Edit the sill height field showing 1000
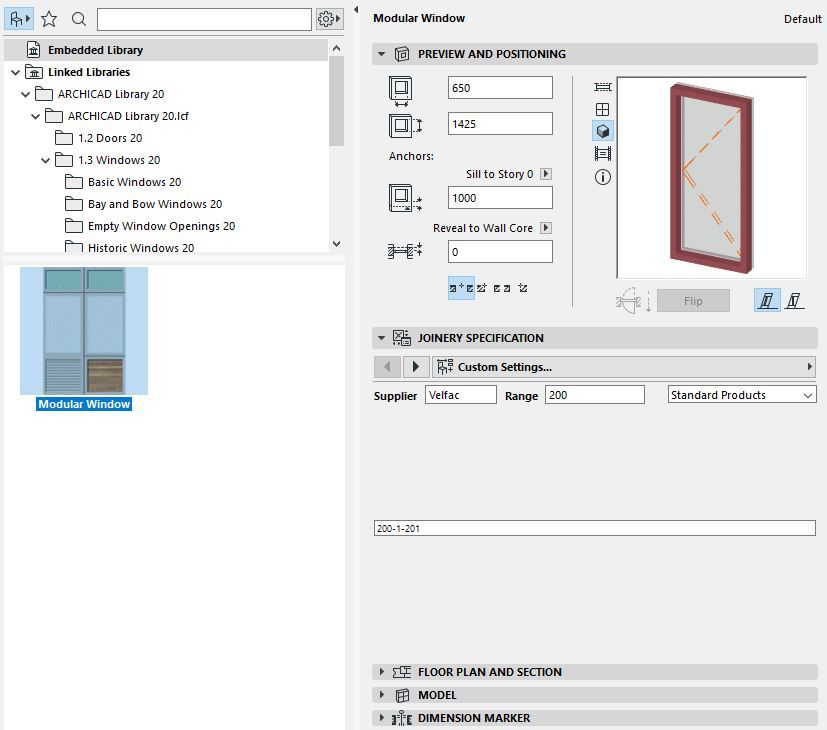Image resolution: width=827 pixels, height=730 pixels. coord(500,198)
